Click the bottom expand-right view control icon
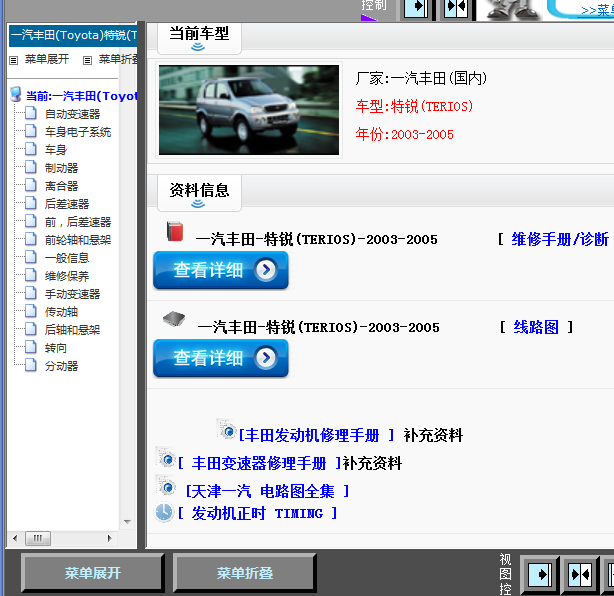 540,574
